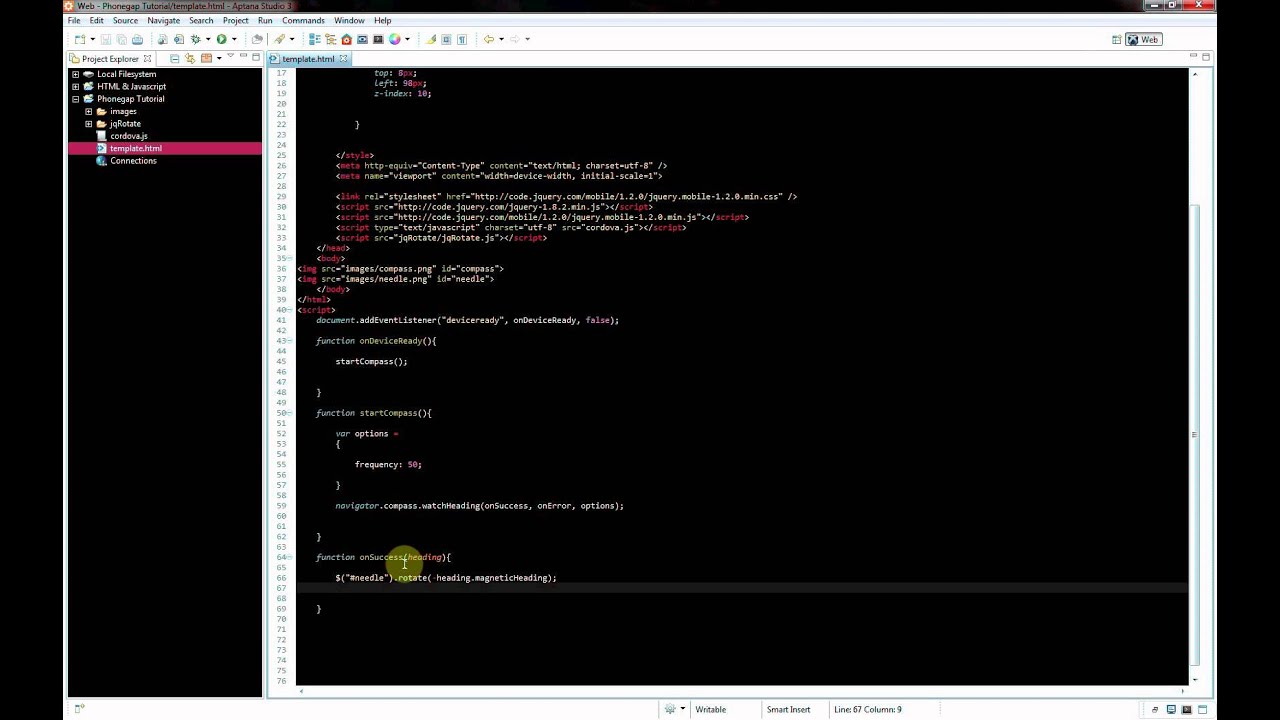Image resolution: width=1280 pixels, height=720 pixels.
Task: Collapse the onDeviceReady function fold at line 43
Action: tap(290, 341)
